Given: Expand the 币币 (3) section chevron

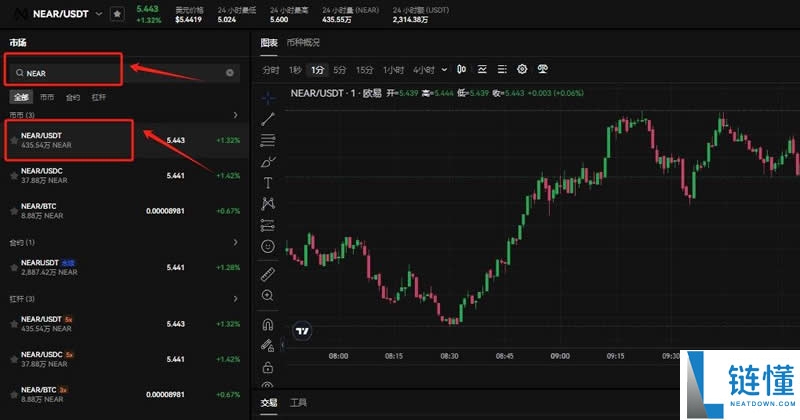Looking at the screenshot, I should tap(235, 115).
